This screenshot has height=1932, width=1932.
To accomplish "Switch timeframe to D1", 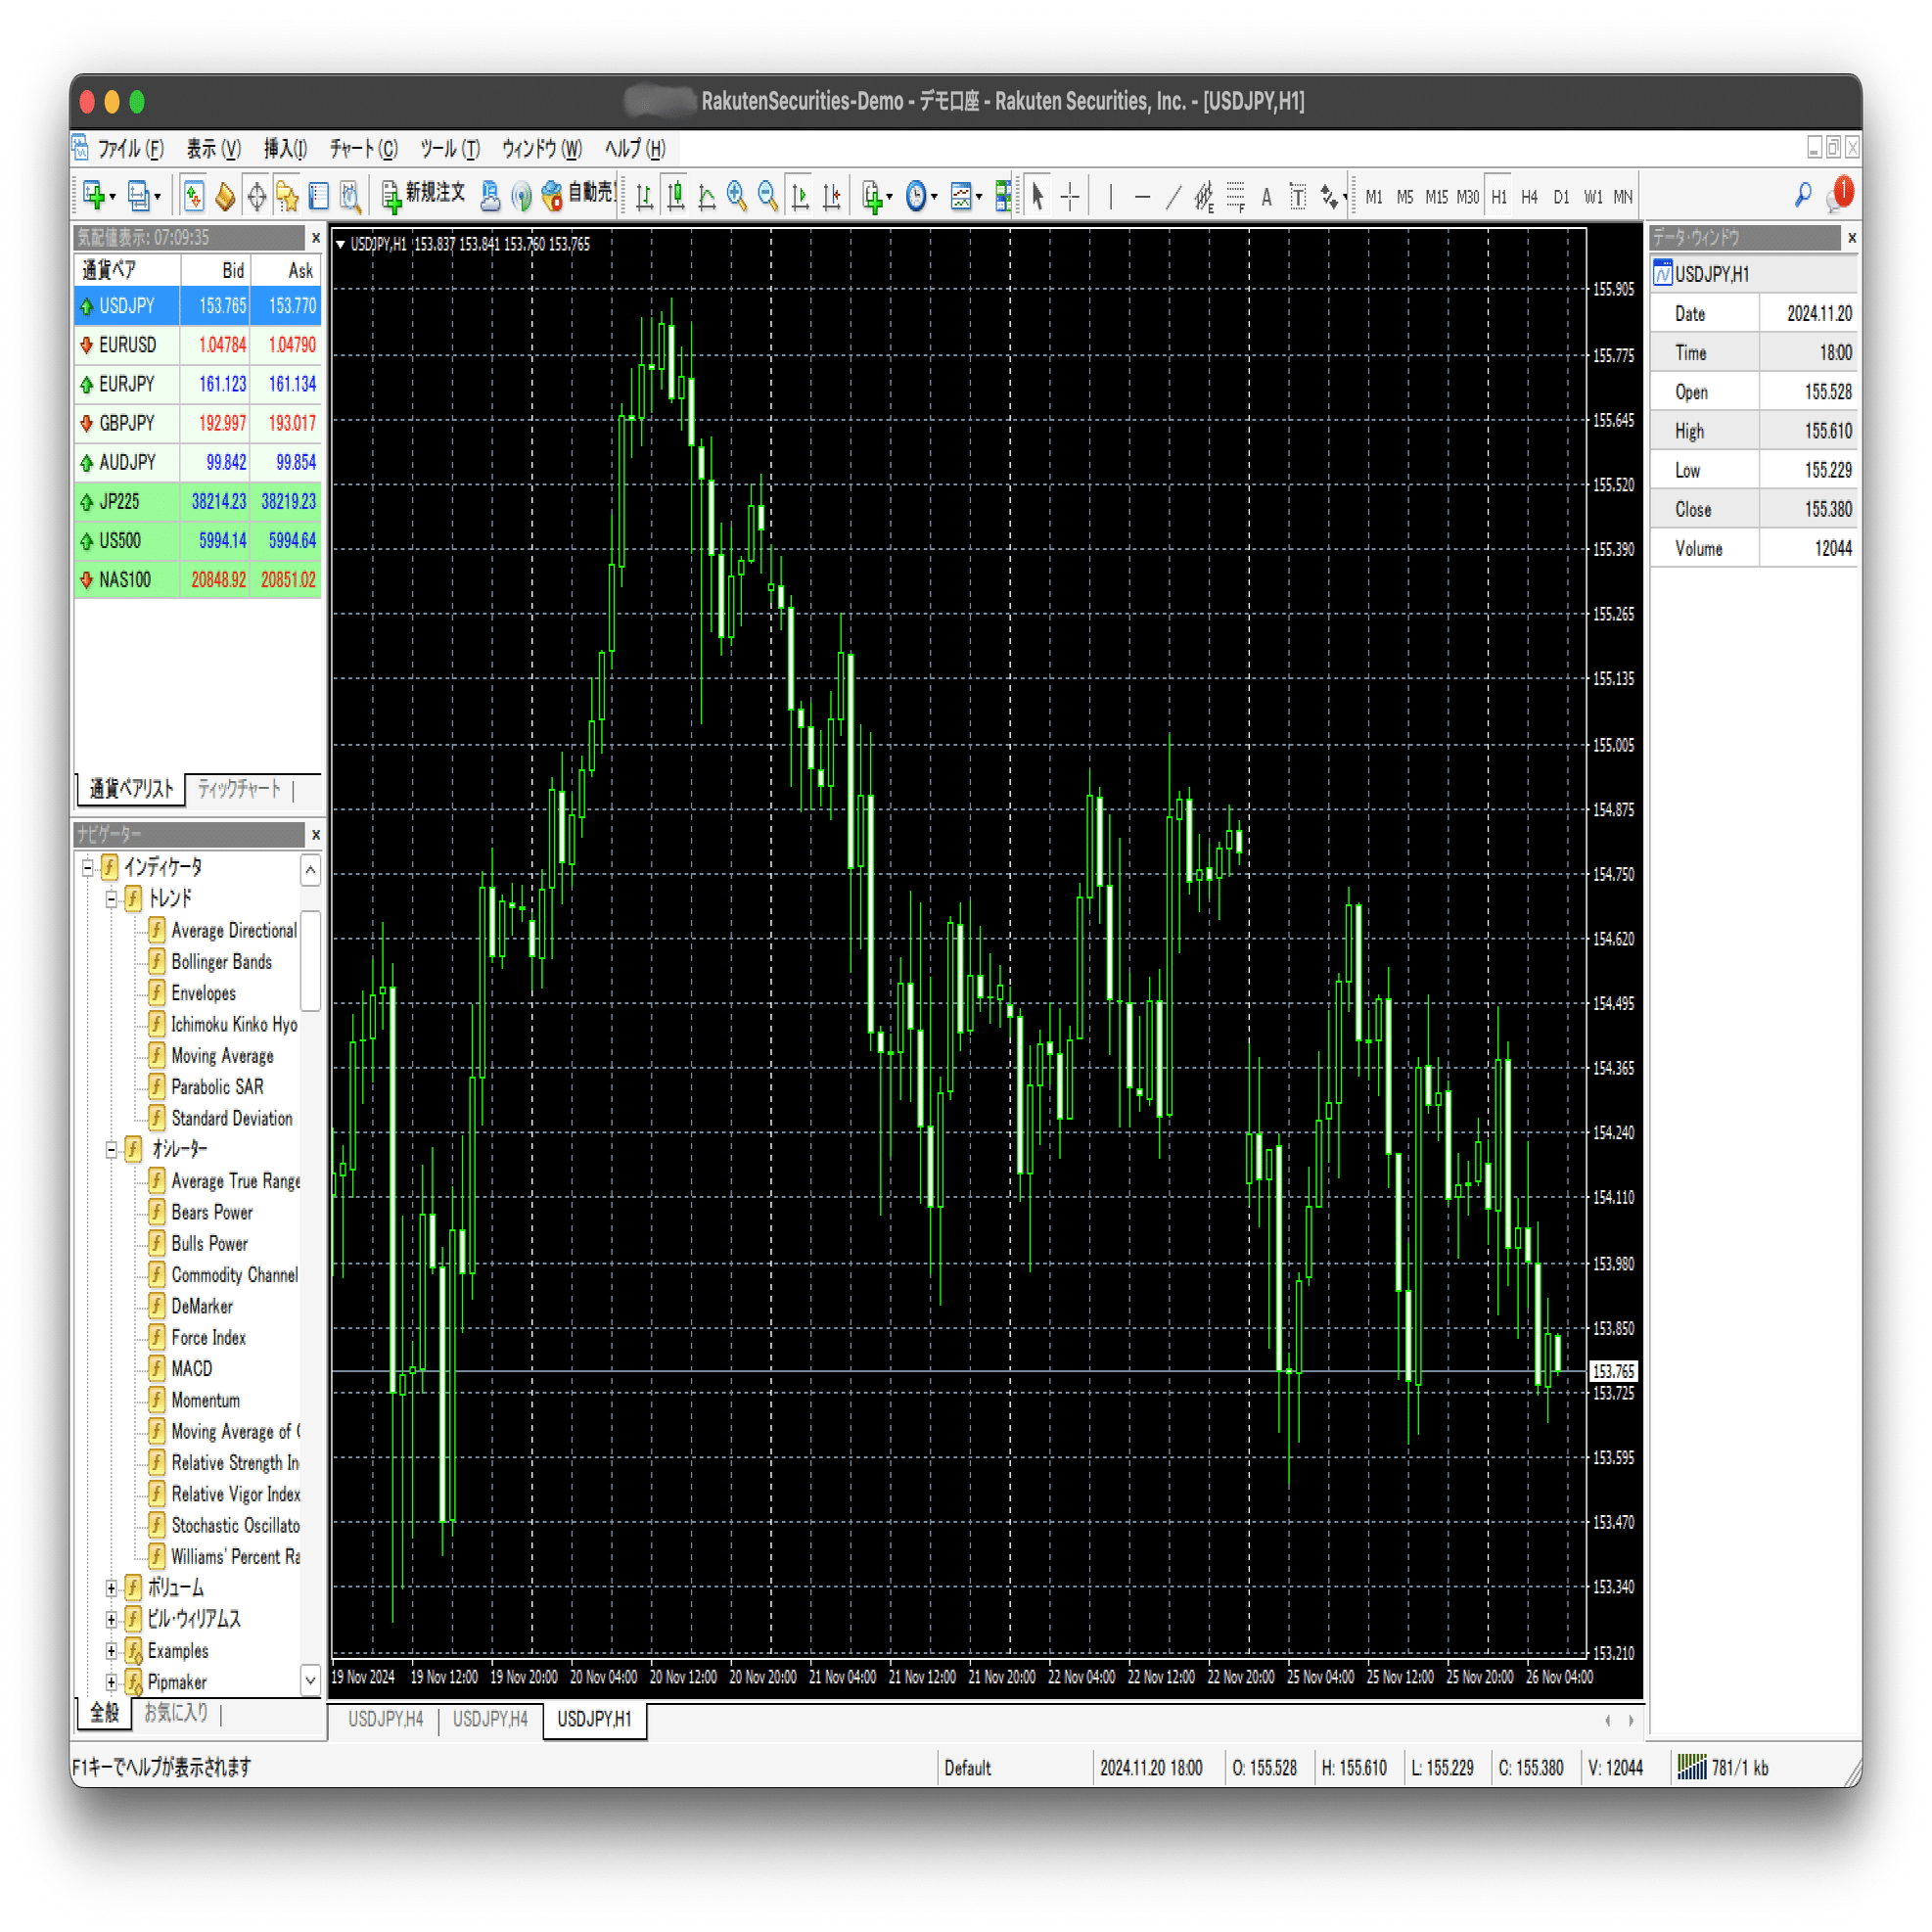I will pos(1562,197).
